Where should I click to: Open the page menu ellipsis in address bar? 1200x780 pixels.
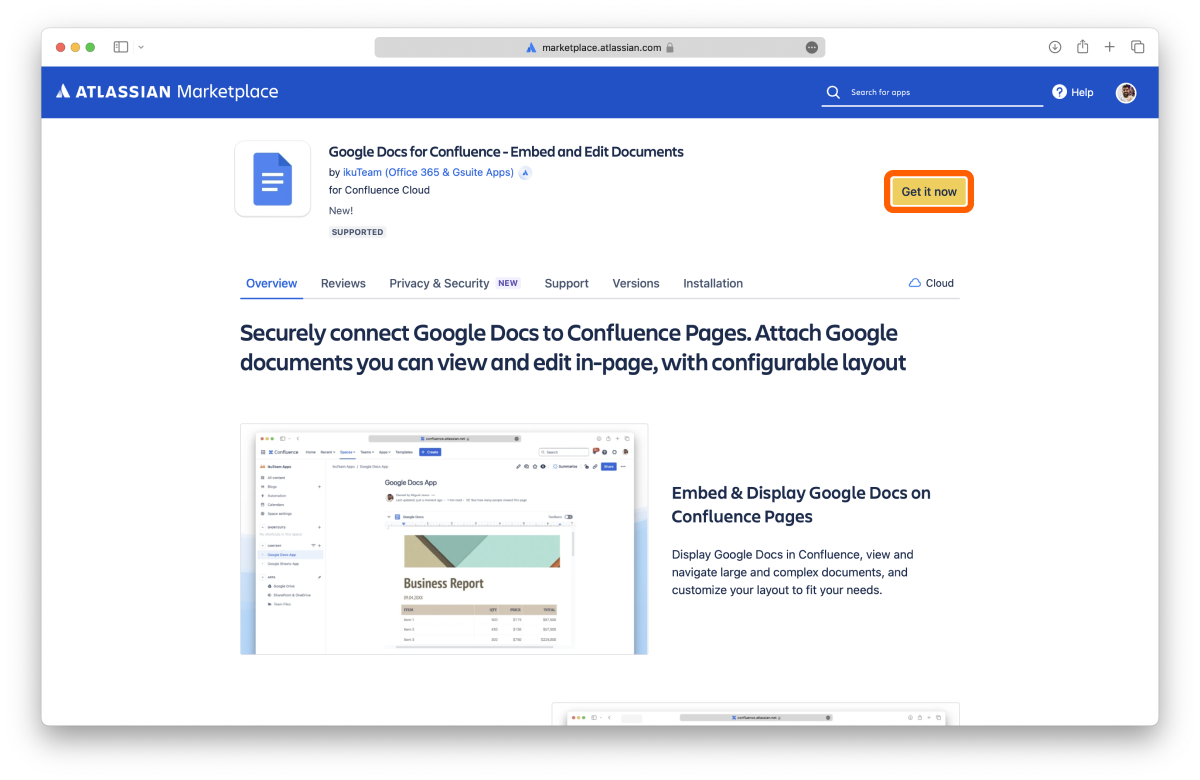point(811,47)
